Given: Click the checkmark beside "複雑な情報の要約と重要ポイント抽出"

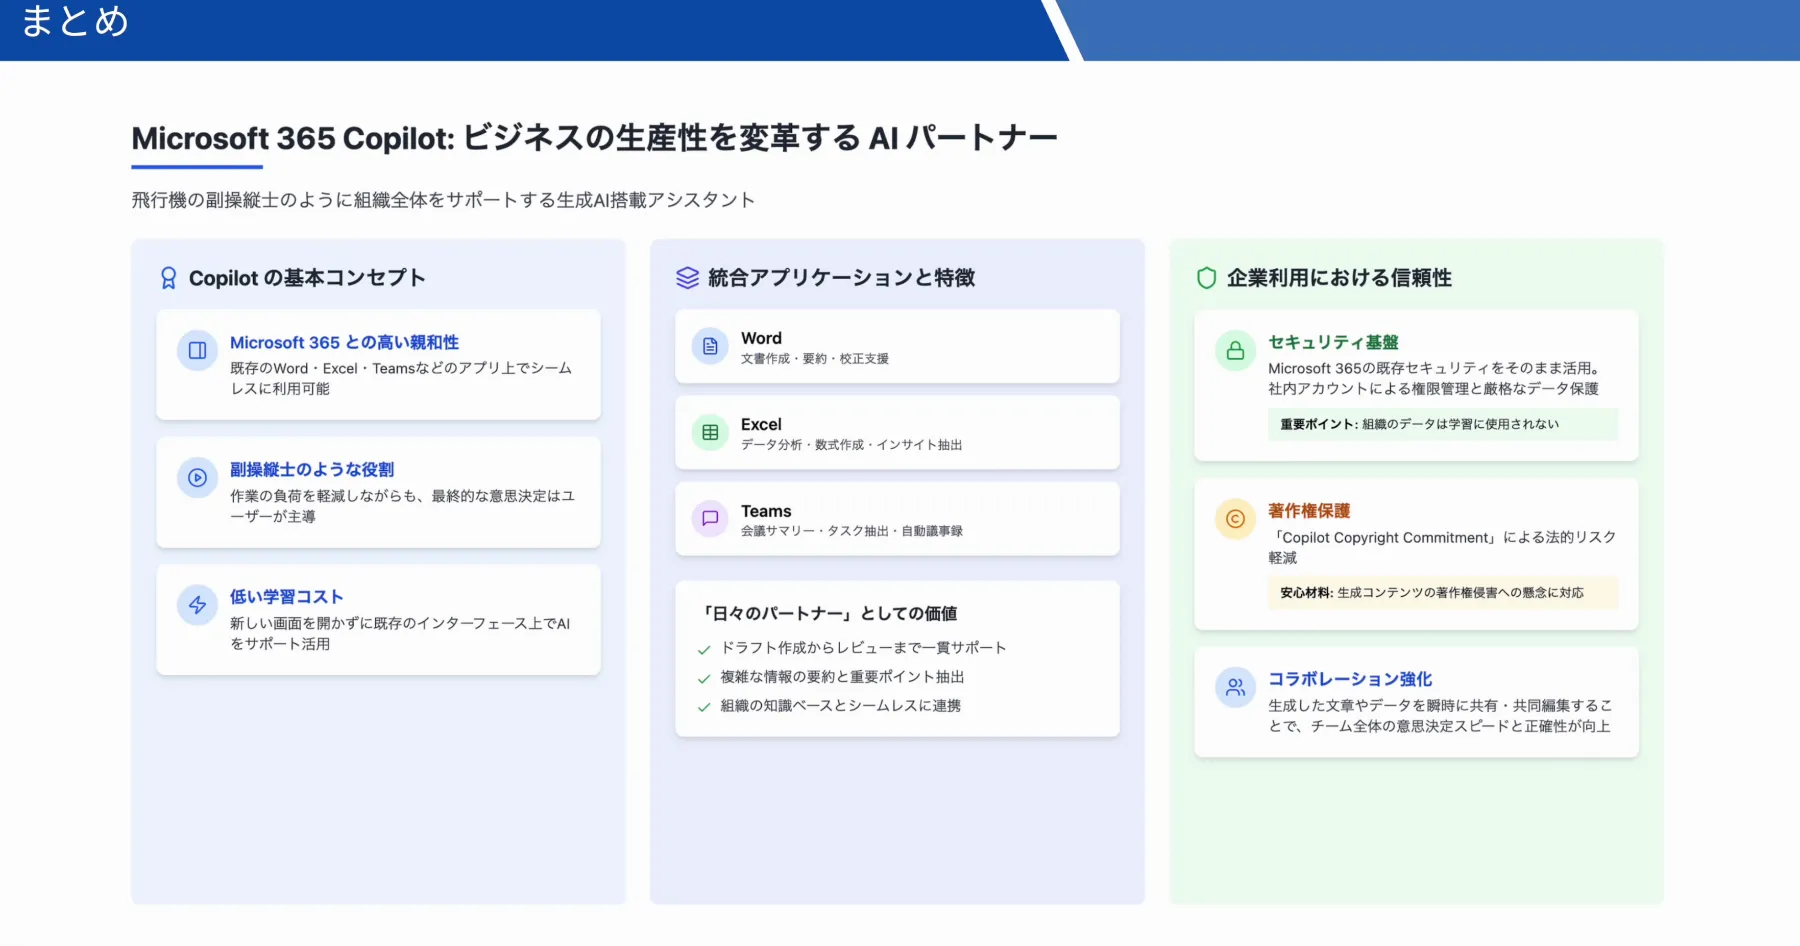Looking at the screenshot, I should pyautogui.click(x=704, y=678).
